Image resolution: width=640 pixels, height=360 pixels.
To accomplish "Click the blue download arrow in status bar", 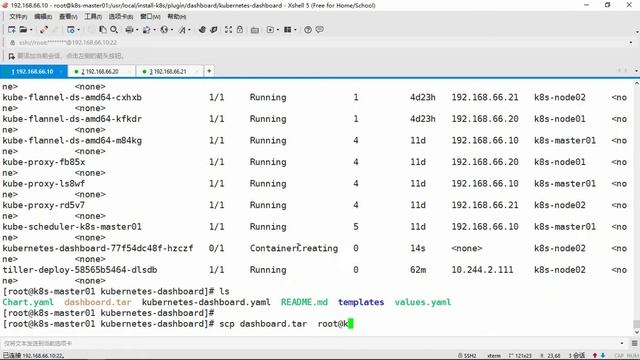I will (603, 356).
